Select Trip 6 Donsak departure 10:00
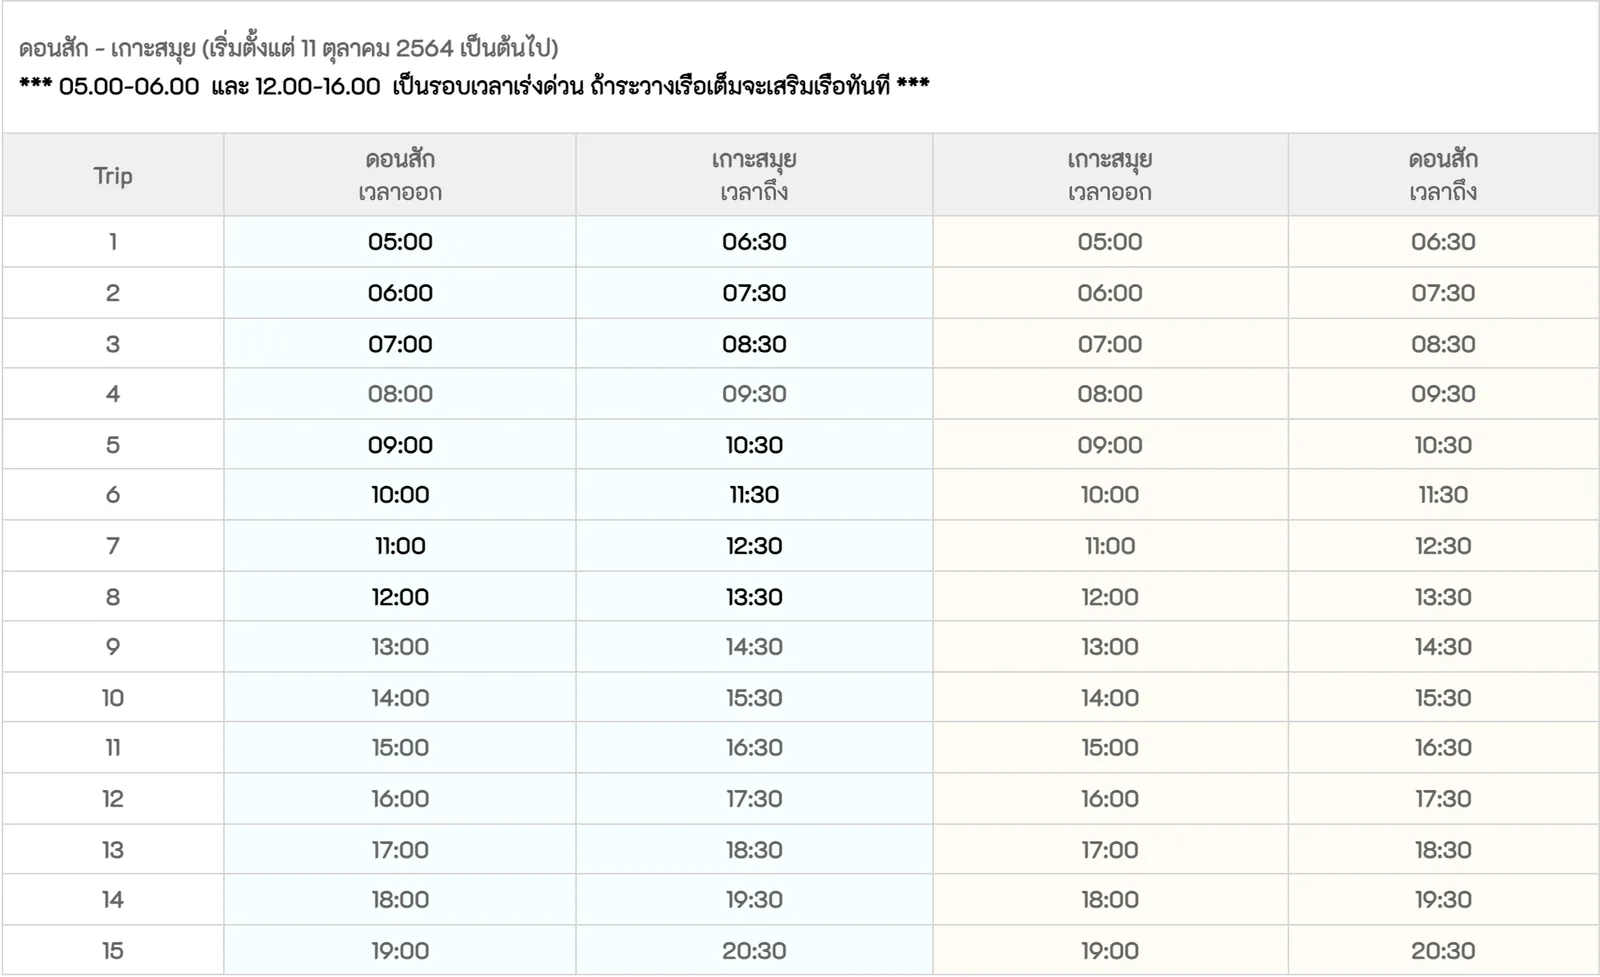 pos(400,495)
